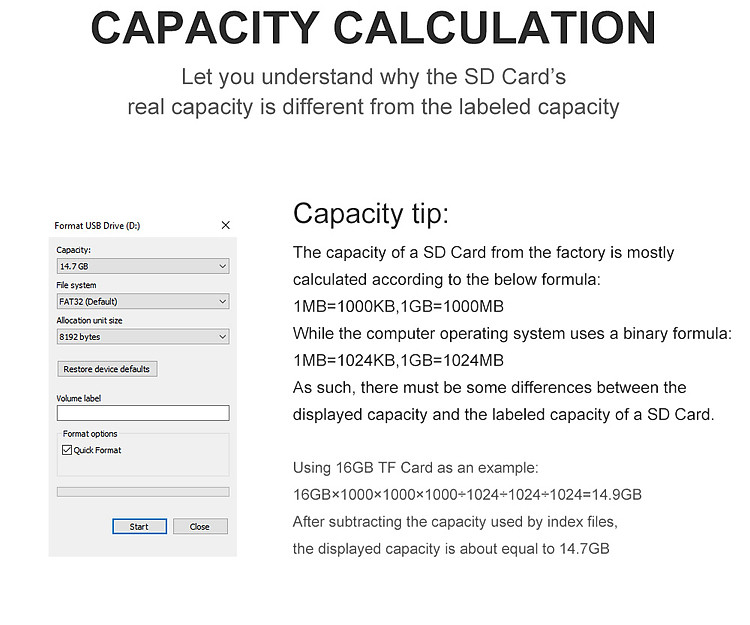Click the CAPACITY CALCULATION heading
Viewport: 750px width, 625px height.
click(x=374, y=28)
